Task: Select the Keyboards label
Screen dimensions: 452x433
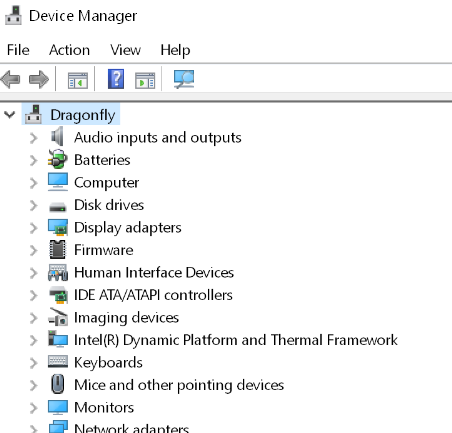Action: click(108, 363)
